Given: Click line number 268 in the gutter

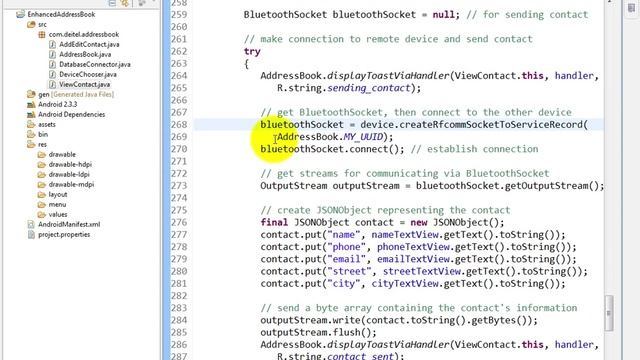Looking at the screenshot, I should [179, 124].
